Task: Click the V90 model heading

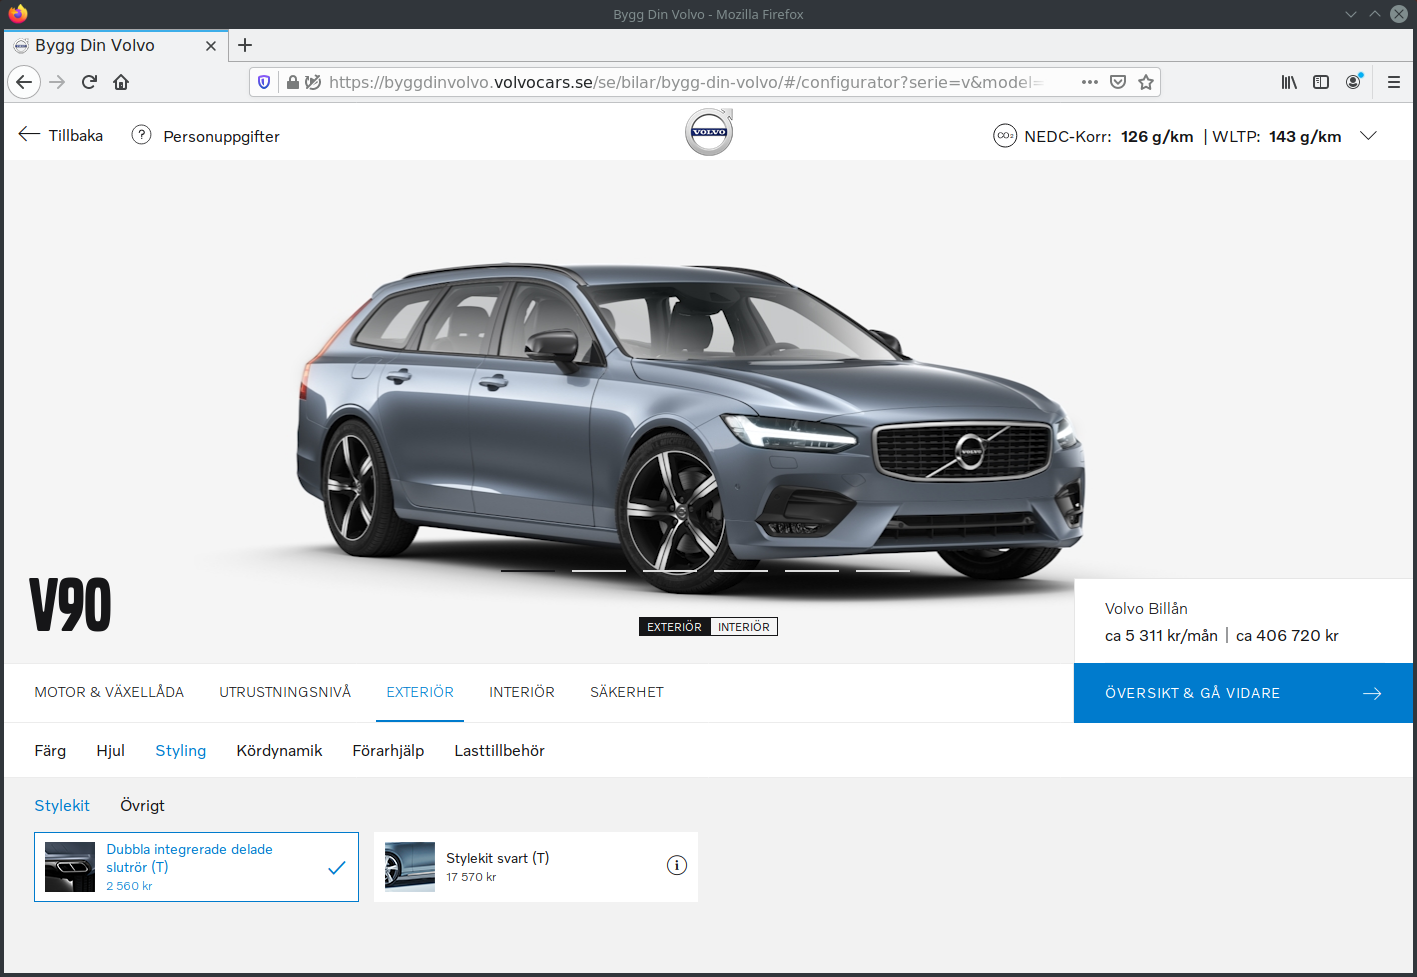Action: tap(70, 605)
